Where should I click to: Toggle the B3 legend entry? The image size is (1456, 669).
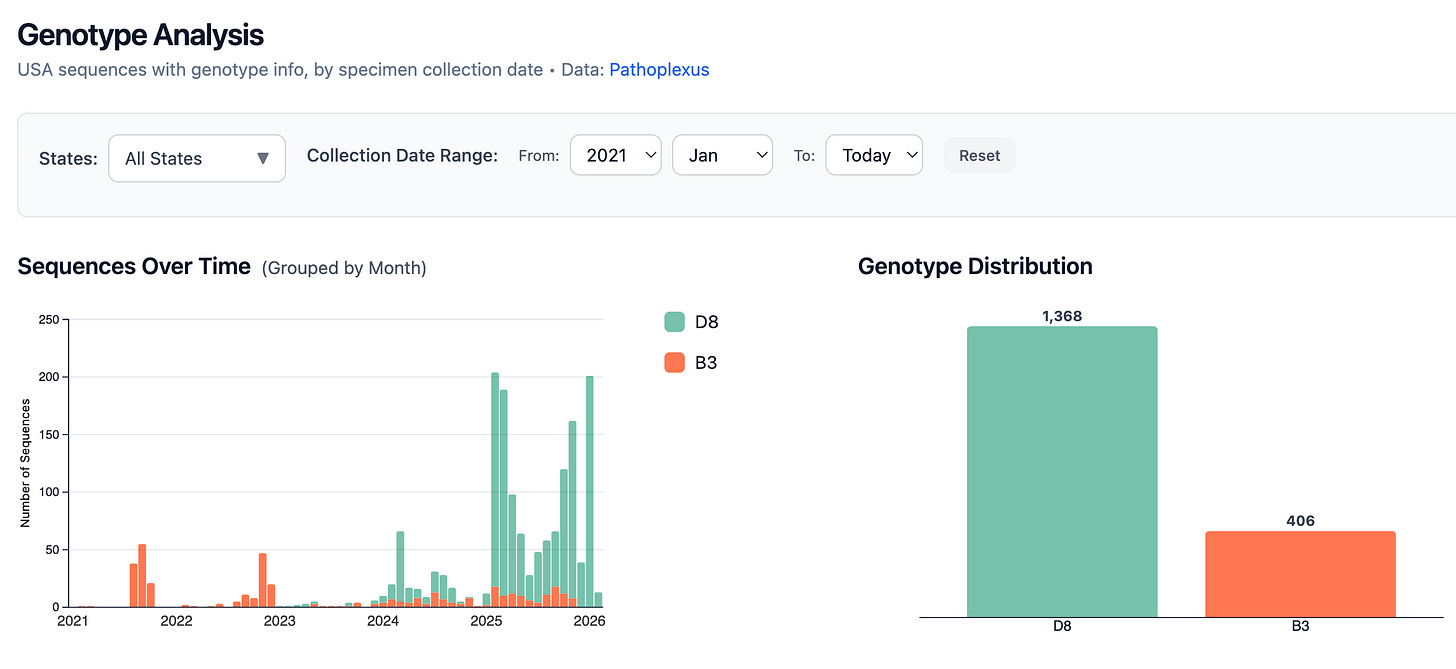[x=692, y=362]
